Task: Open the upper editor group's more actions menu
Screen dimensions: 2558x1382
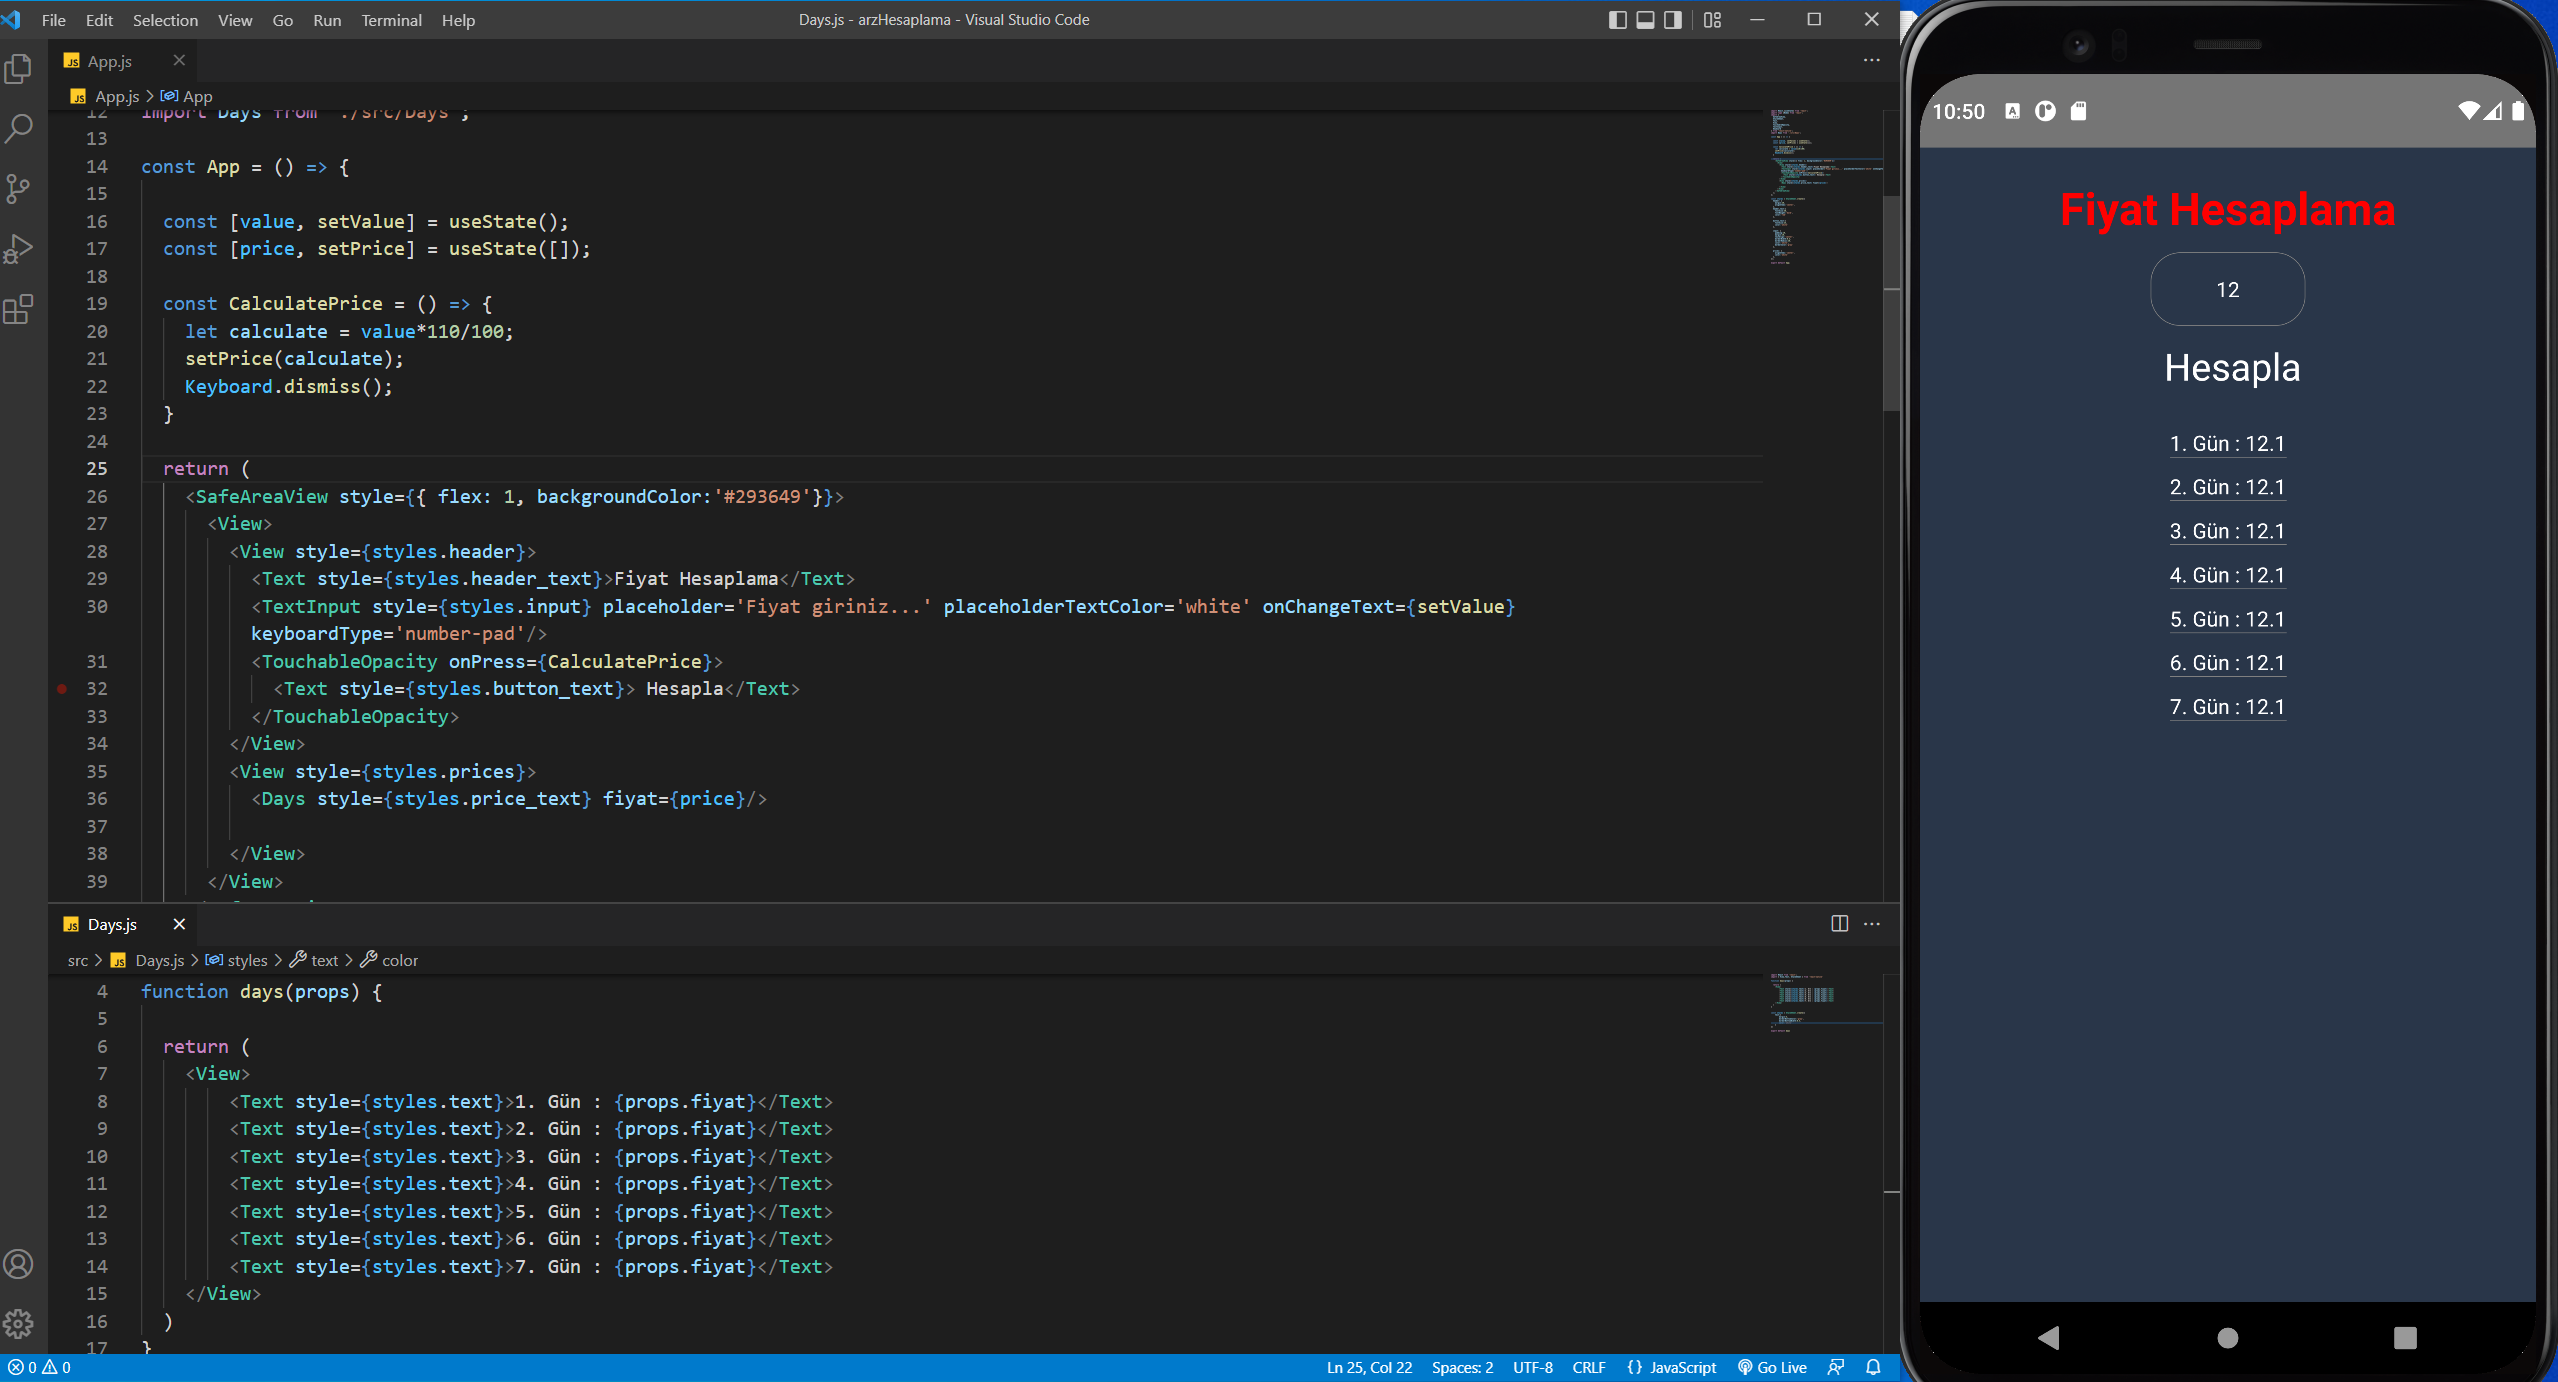Action: pos(1871,61)
